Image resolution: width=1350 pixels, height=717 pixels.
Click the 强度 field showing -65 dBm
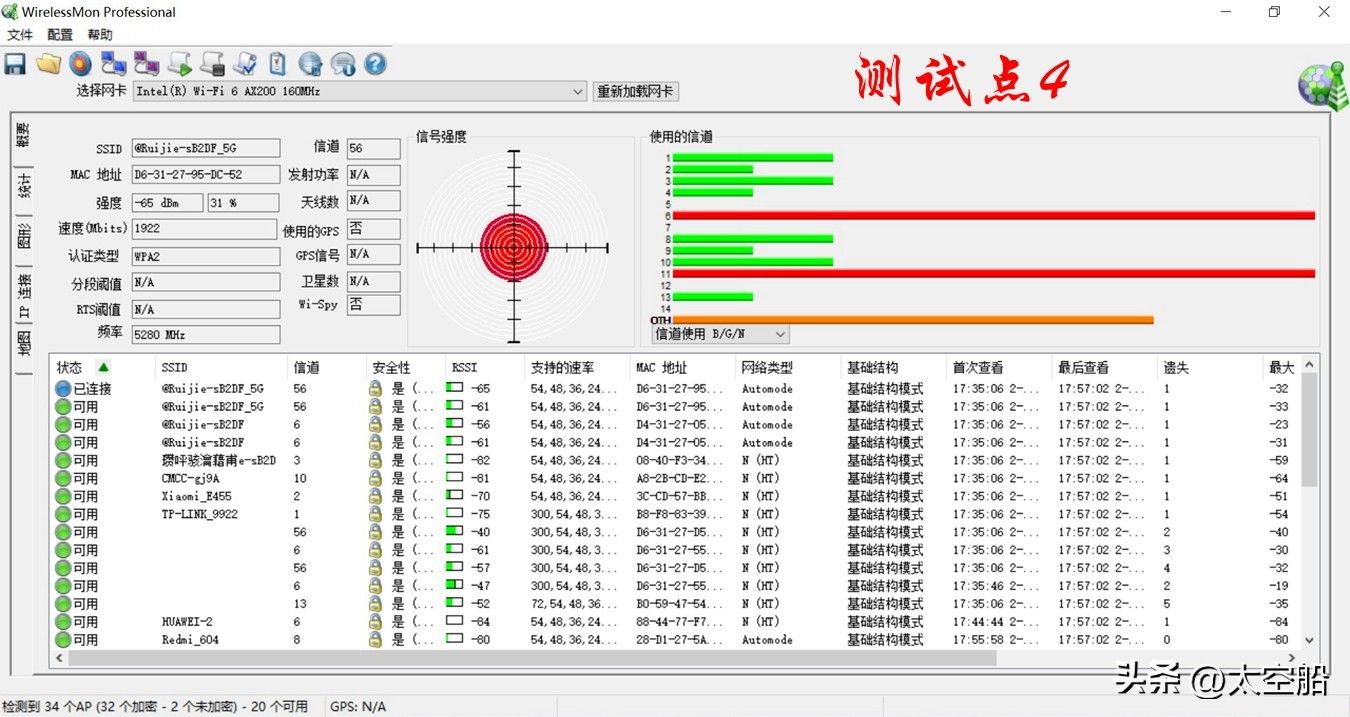tap(167, 203)
